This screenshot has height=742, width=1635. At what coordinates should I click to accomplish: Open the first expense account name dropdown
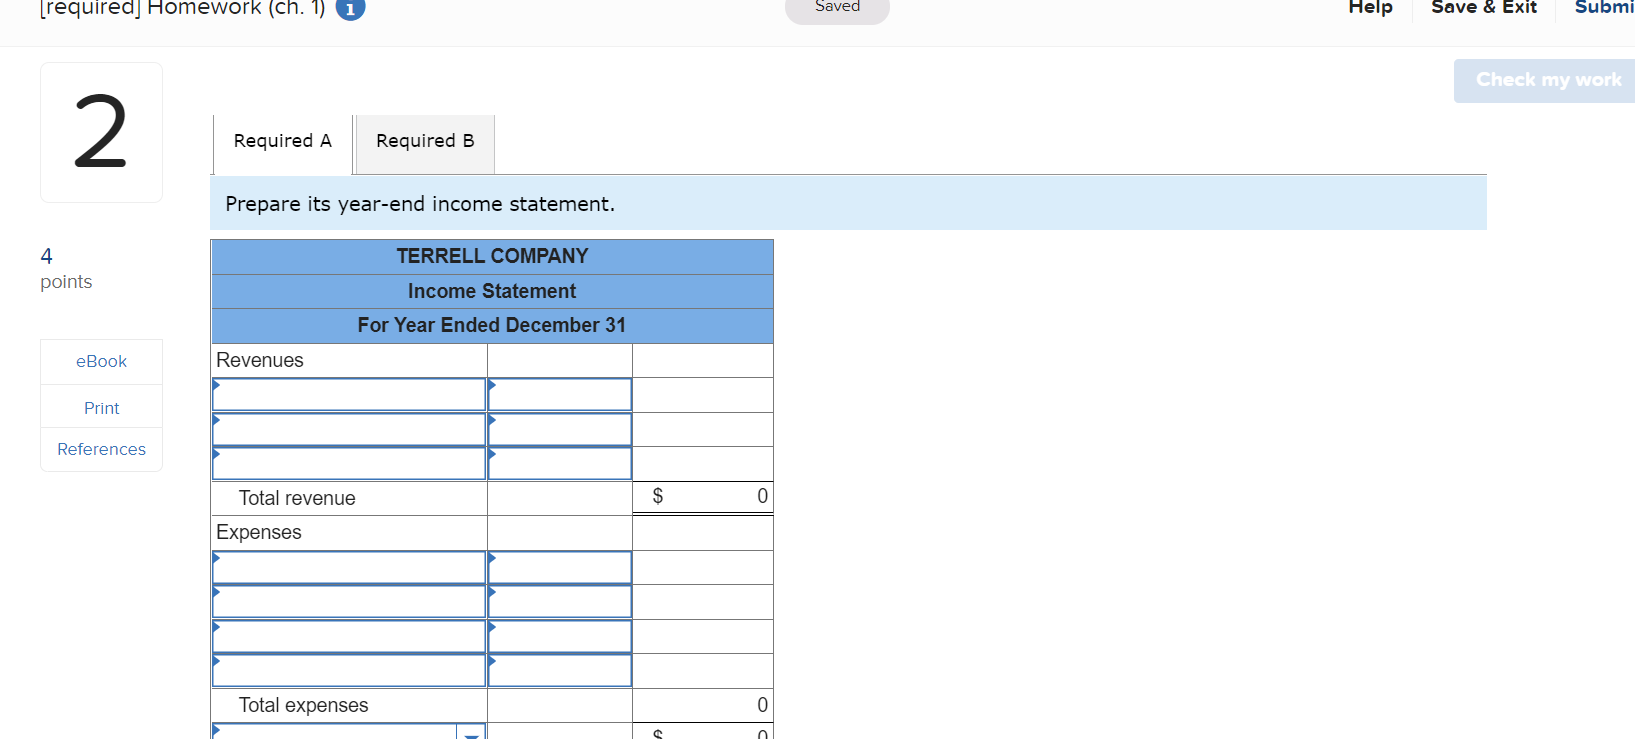point(349,568)
